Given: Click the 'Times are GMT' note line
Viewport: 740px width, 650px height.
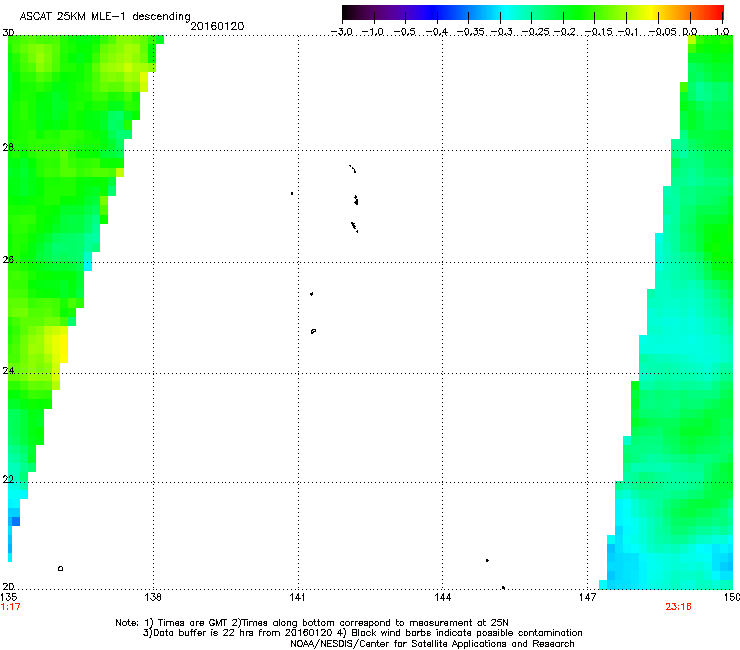Looking at the screenshot, I should 312,623.
